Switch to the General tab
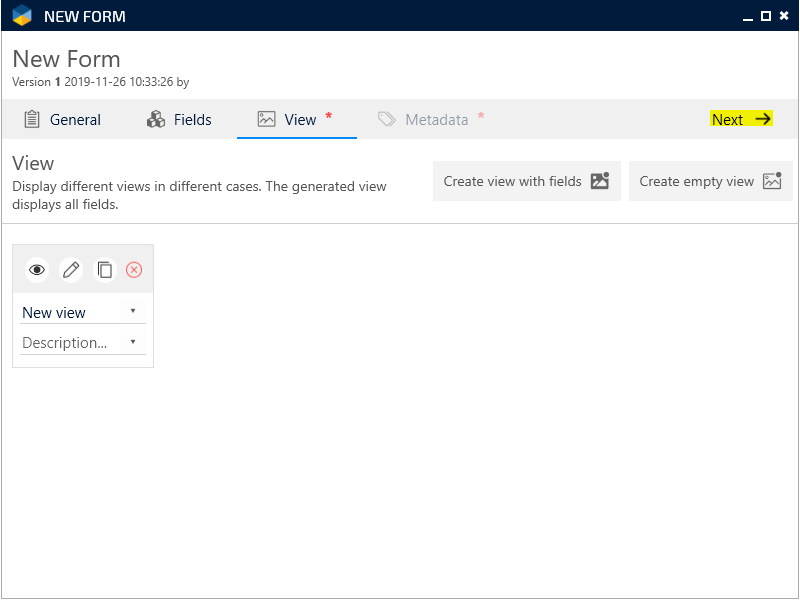800x600 pixels. click(75, 120)
